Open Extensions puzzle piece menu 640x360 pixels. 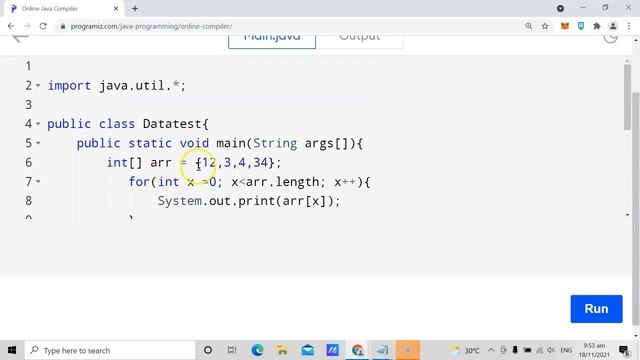pyautogui.click(x=597, y=26)
